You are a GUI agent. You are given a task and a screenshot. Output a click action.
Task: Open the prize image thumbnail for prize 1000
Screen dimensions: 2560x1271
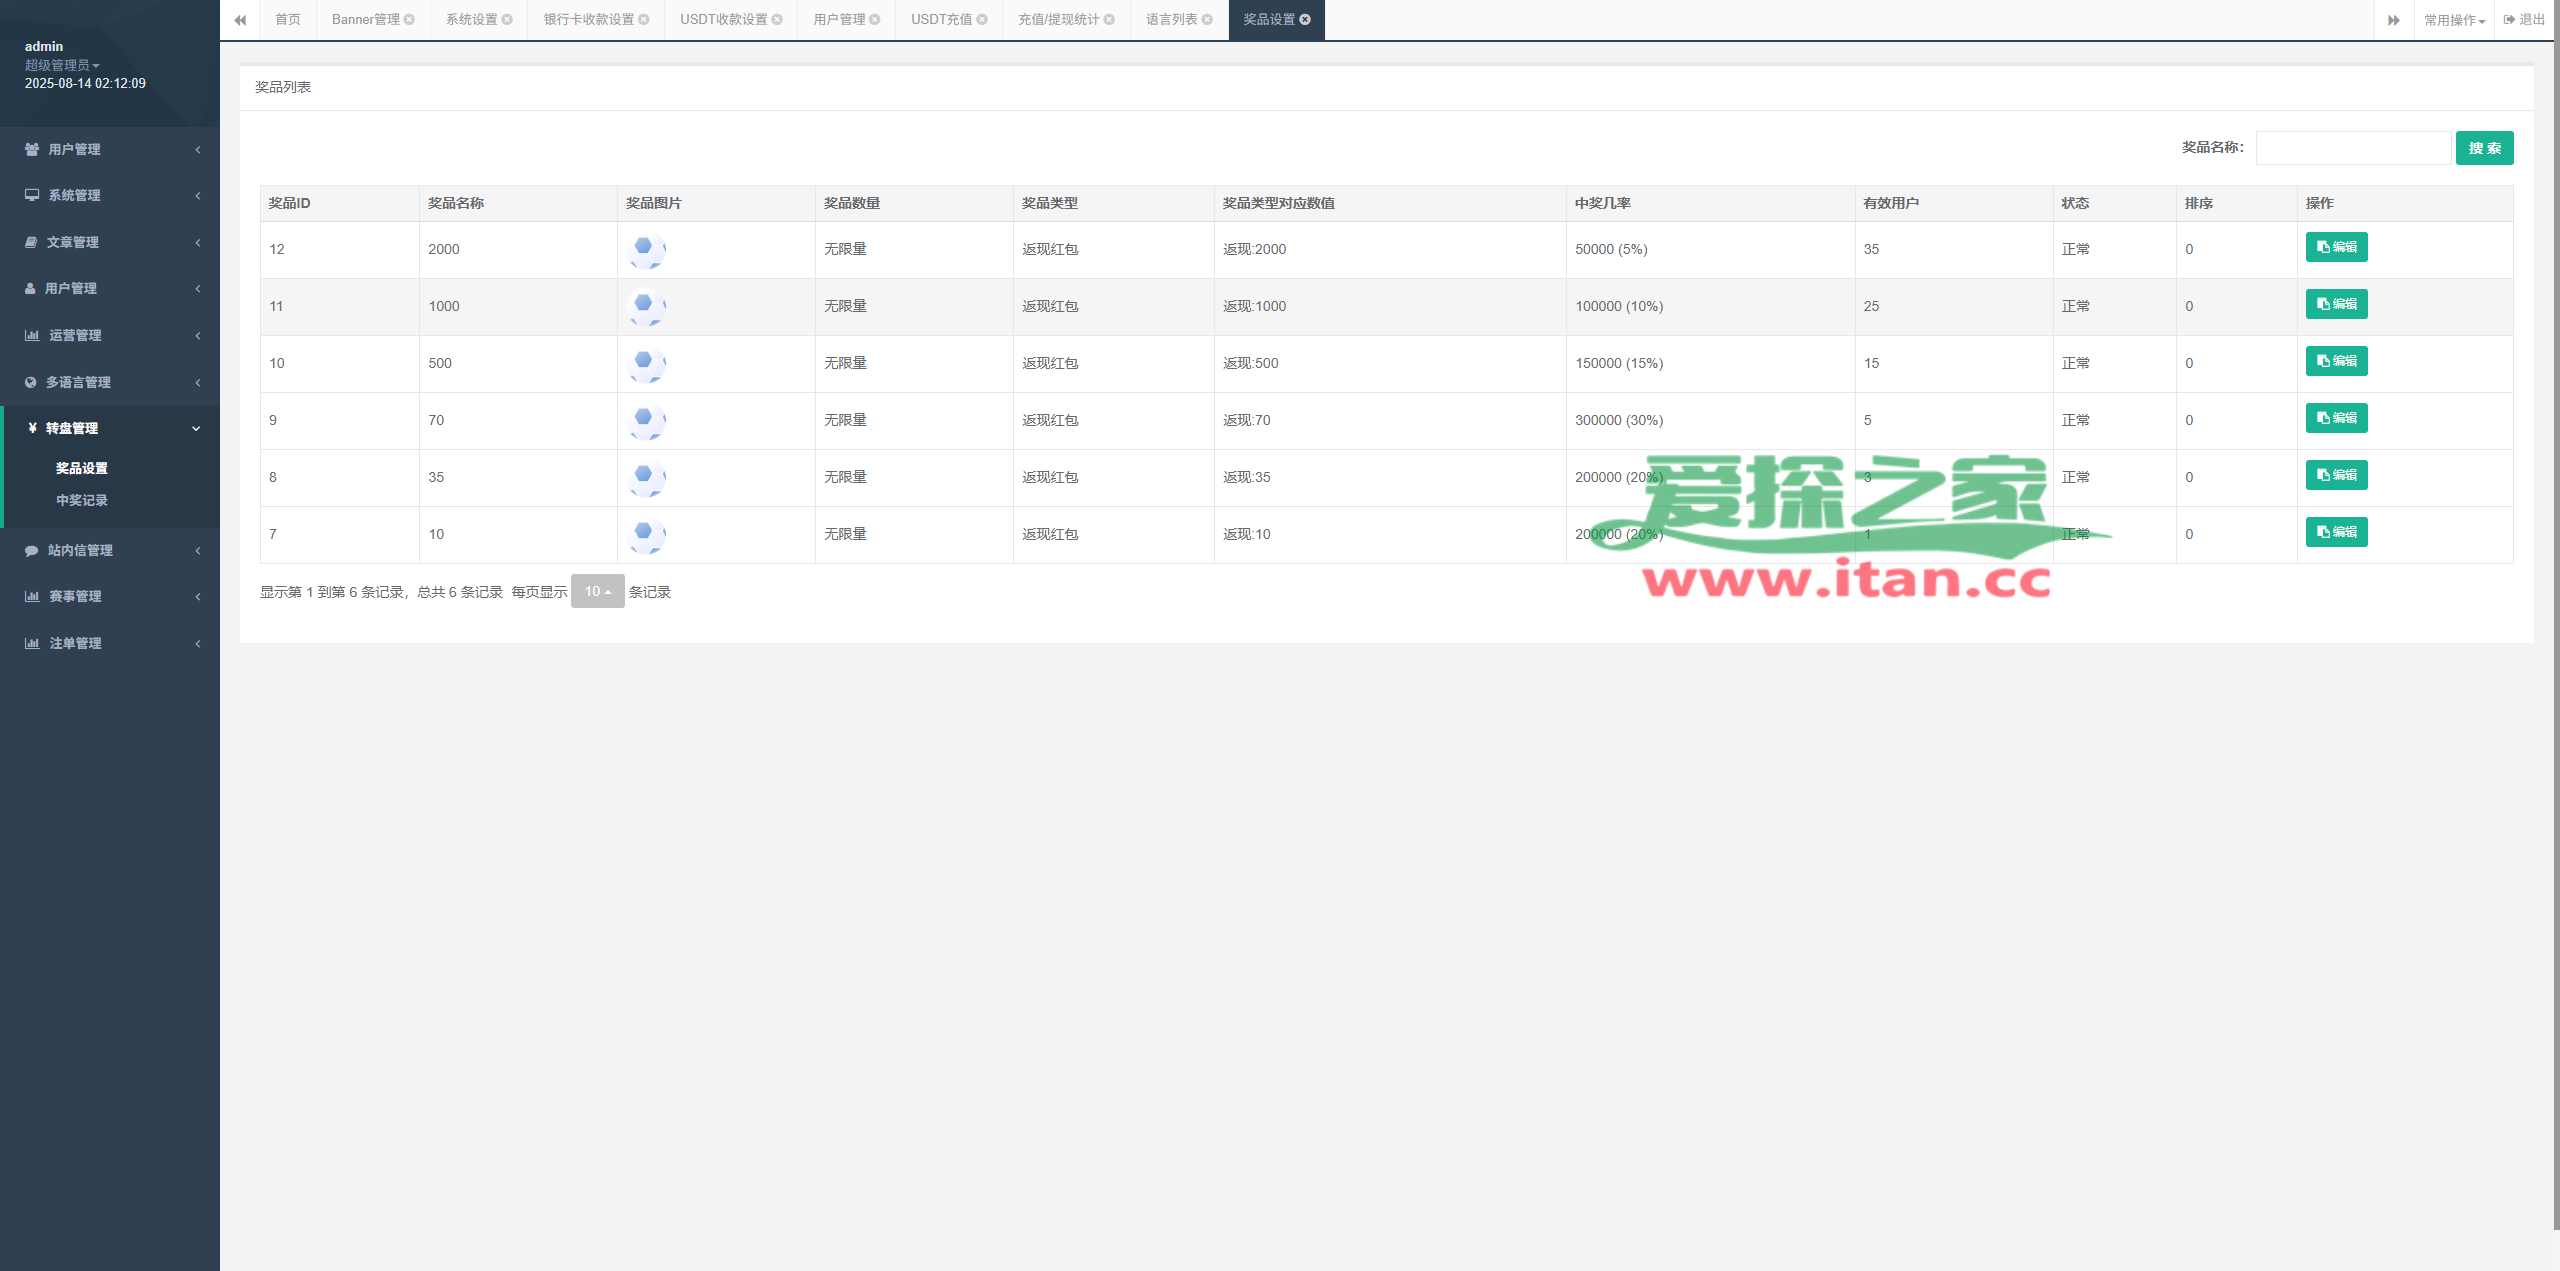pos(646,307)
